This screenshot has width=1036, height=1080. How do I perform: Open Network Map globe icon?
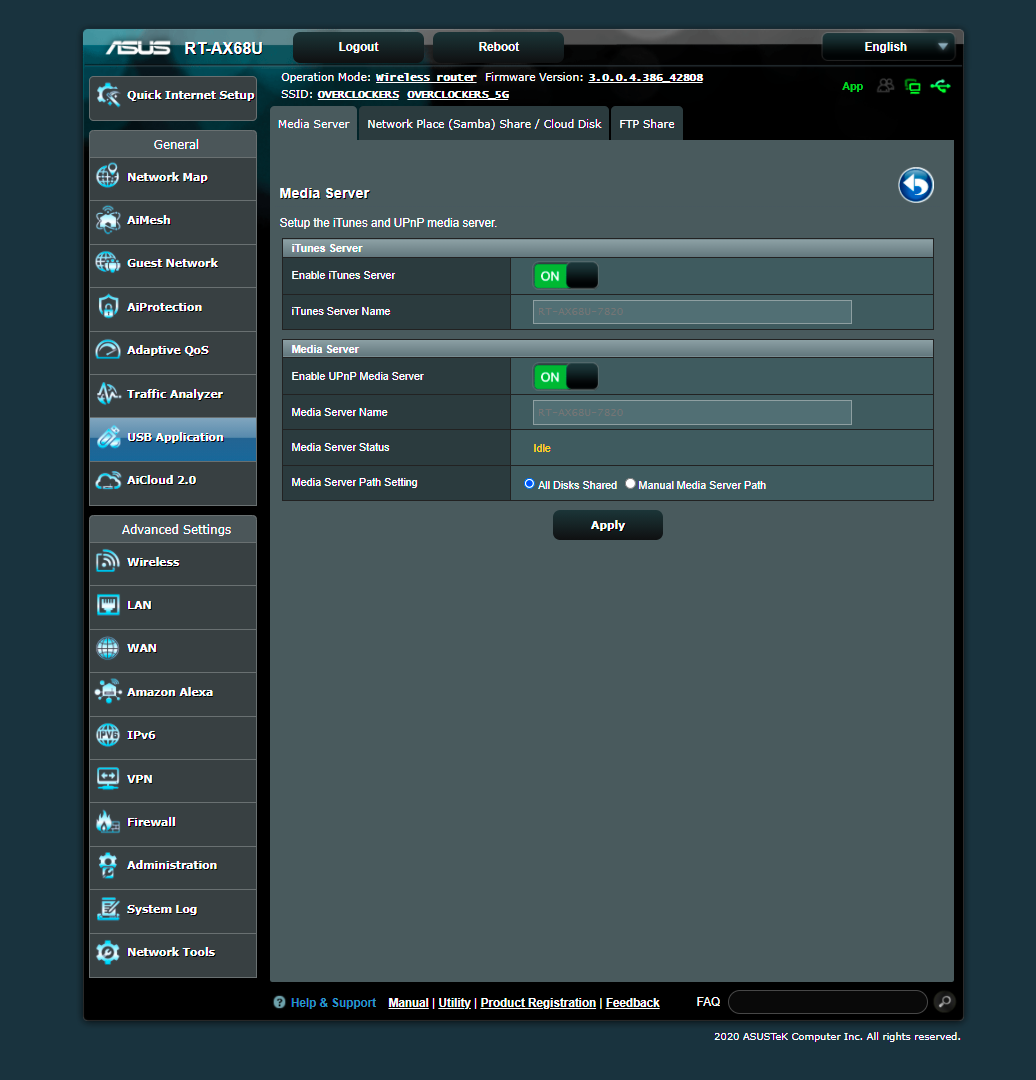pyautogui.click(x=107, y=176)
